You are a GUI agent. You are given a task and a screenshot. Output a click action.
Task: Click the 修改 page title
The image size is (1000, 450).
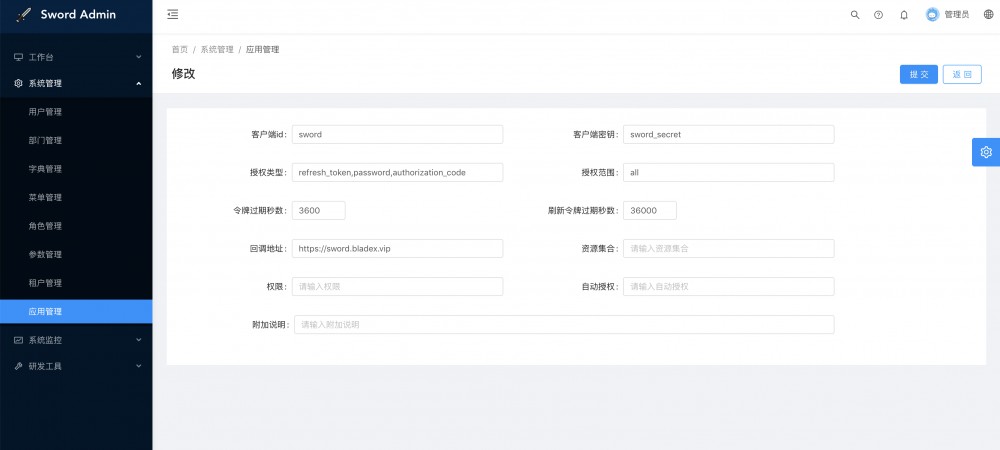(184, 73)
